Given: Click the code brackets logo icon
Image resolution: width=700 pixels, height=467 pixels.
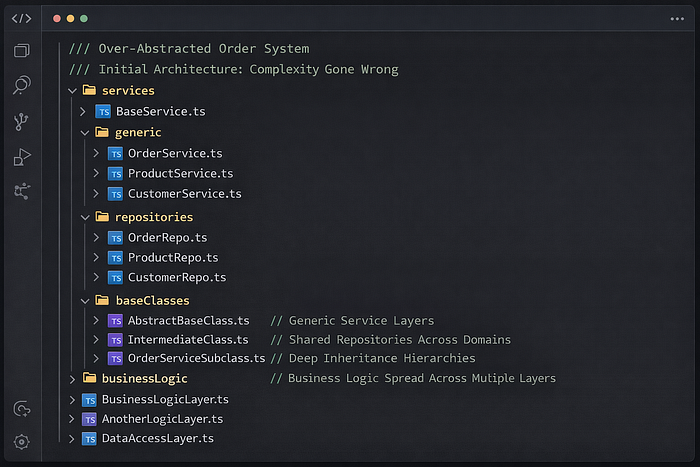Looking at the screenshot, I should click(x=21, y=18).
